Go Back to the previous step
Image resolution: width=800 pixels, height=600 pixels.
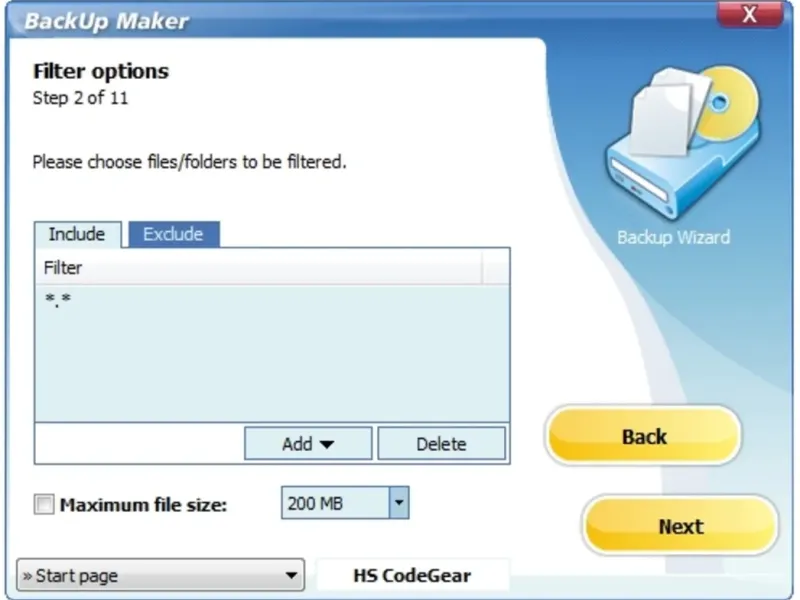644,436
